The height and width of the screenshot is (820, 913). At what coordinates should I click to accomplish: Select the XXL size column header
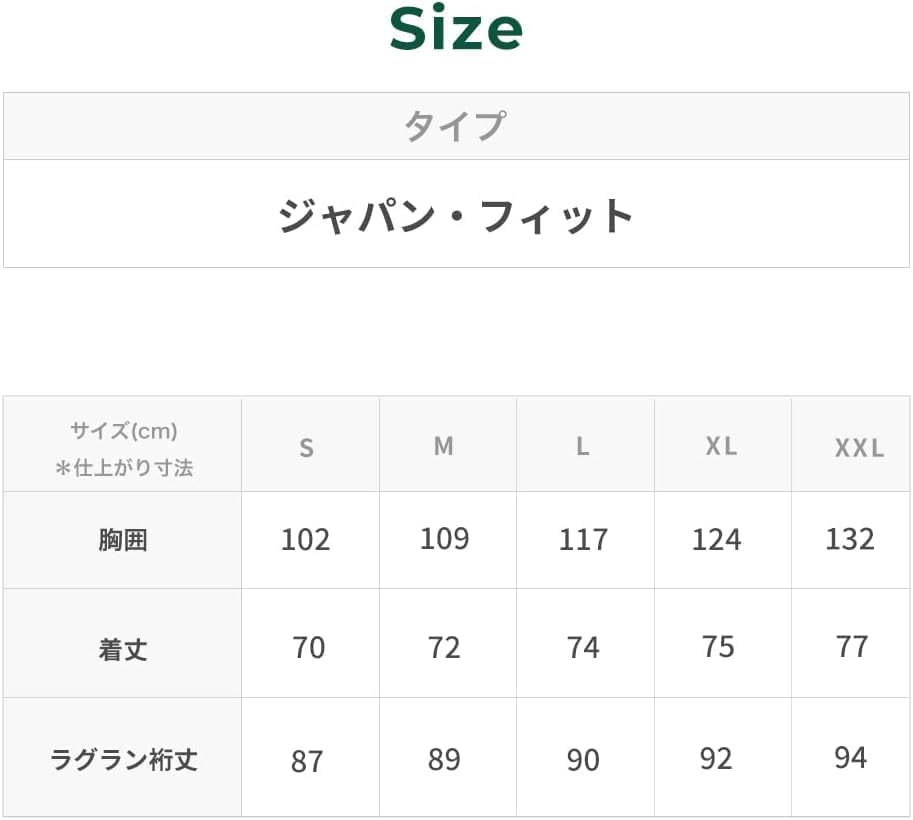click(x=859, y=449)
